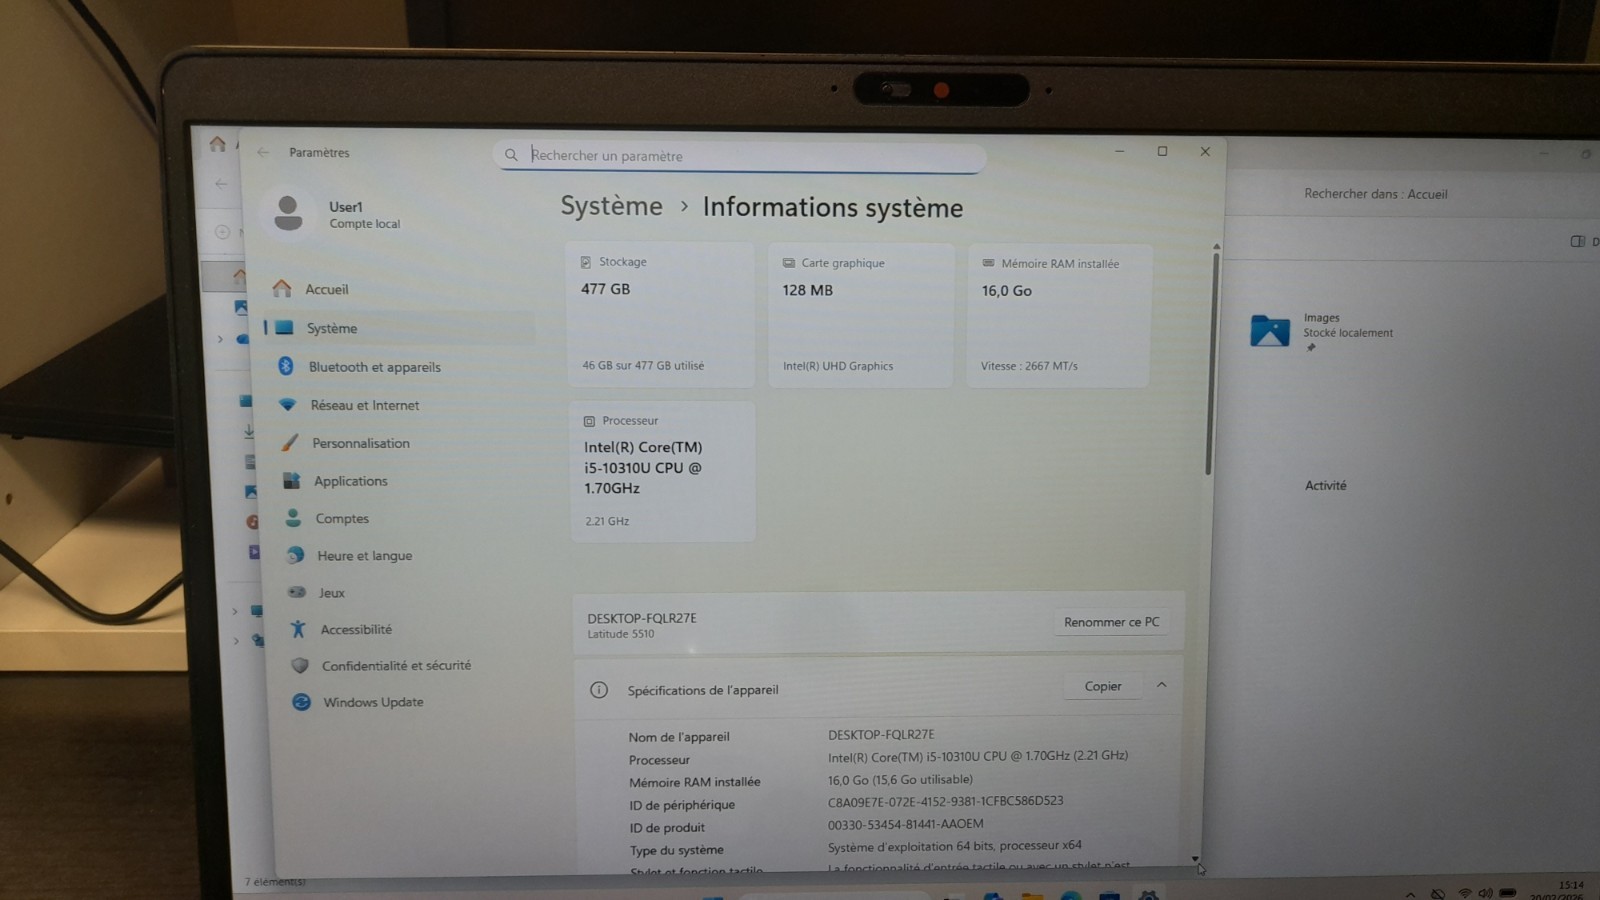Go back to Système via breadcrumb
Viewport: 1600px width, 900px height.
pos(611,206)
